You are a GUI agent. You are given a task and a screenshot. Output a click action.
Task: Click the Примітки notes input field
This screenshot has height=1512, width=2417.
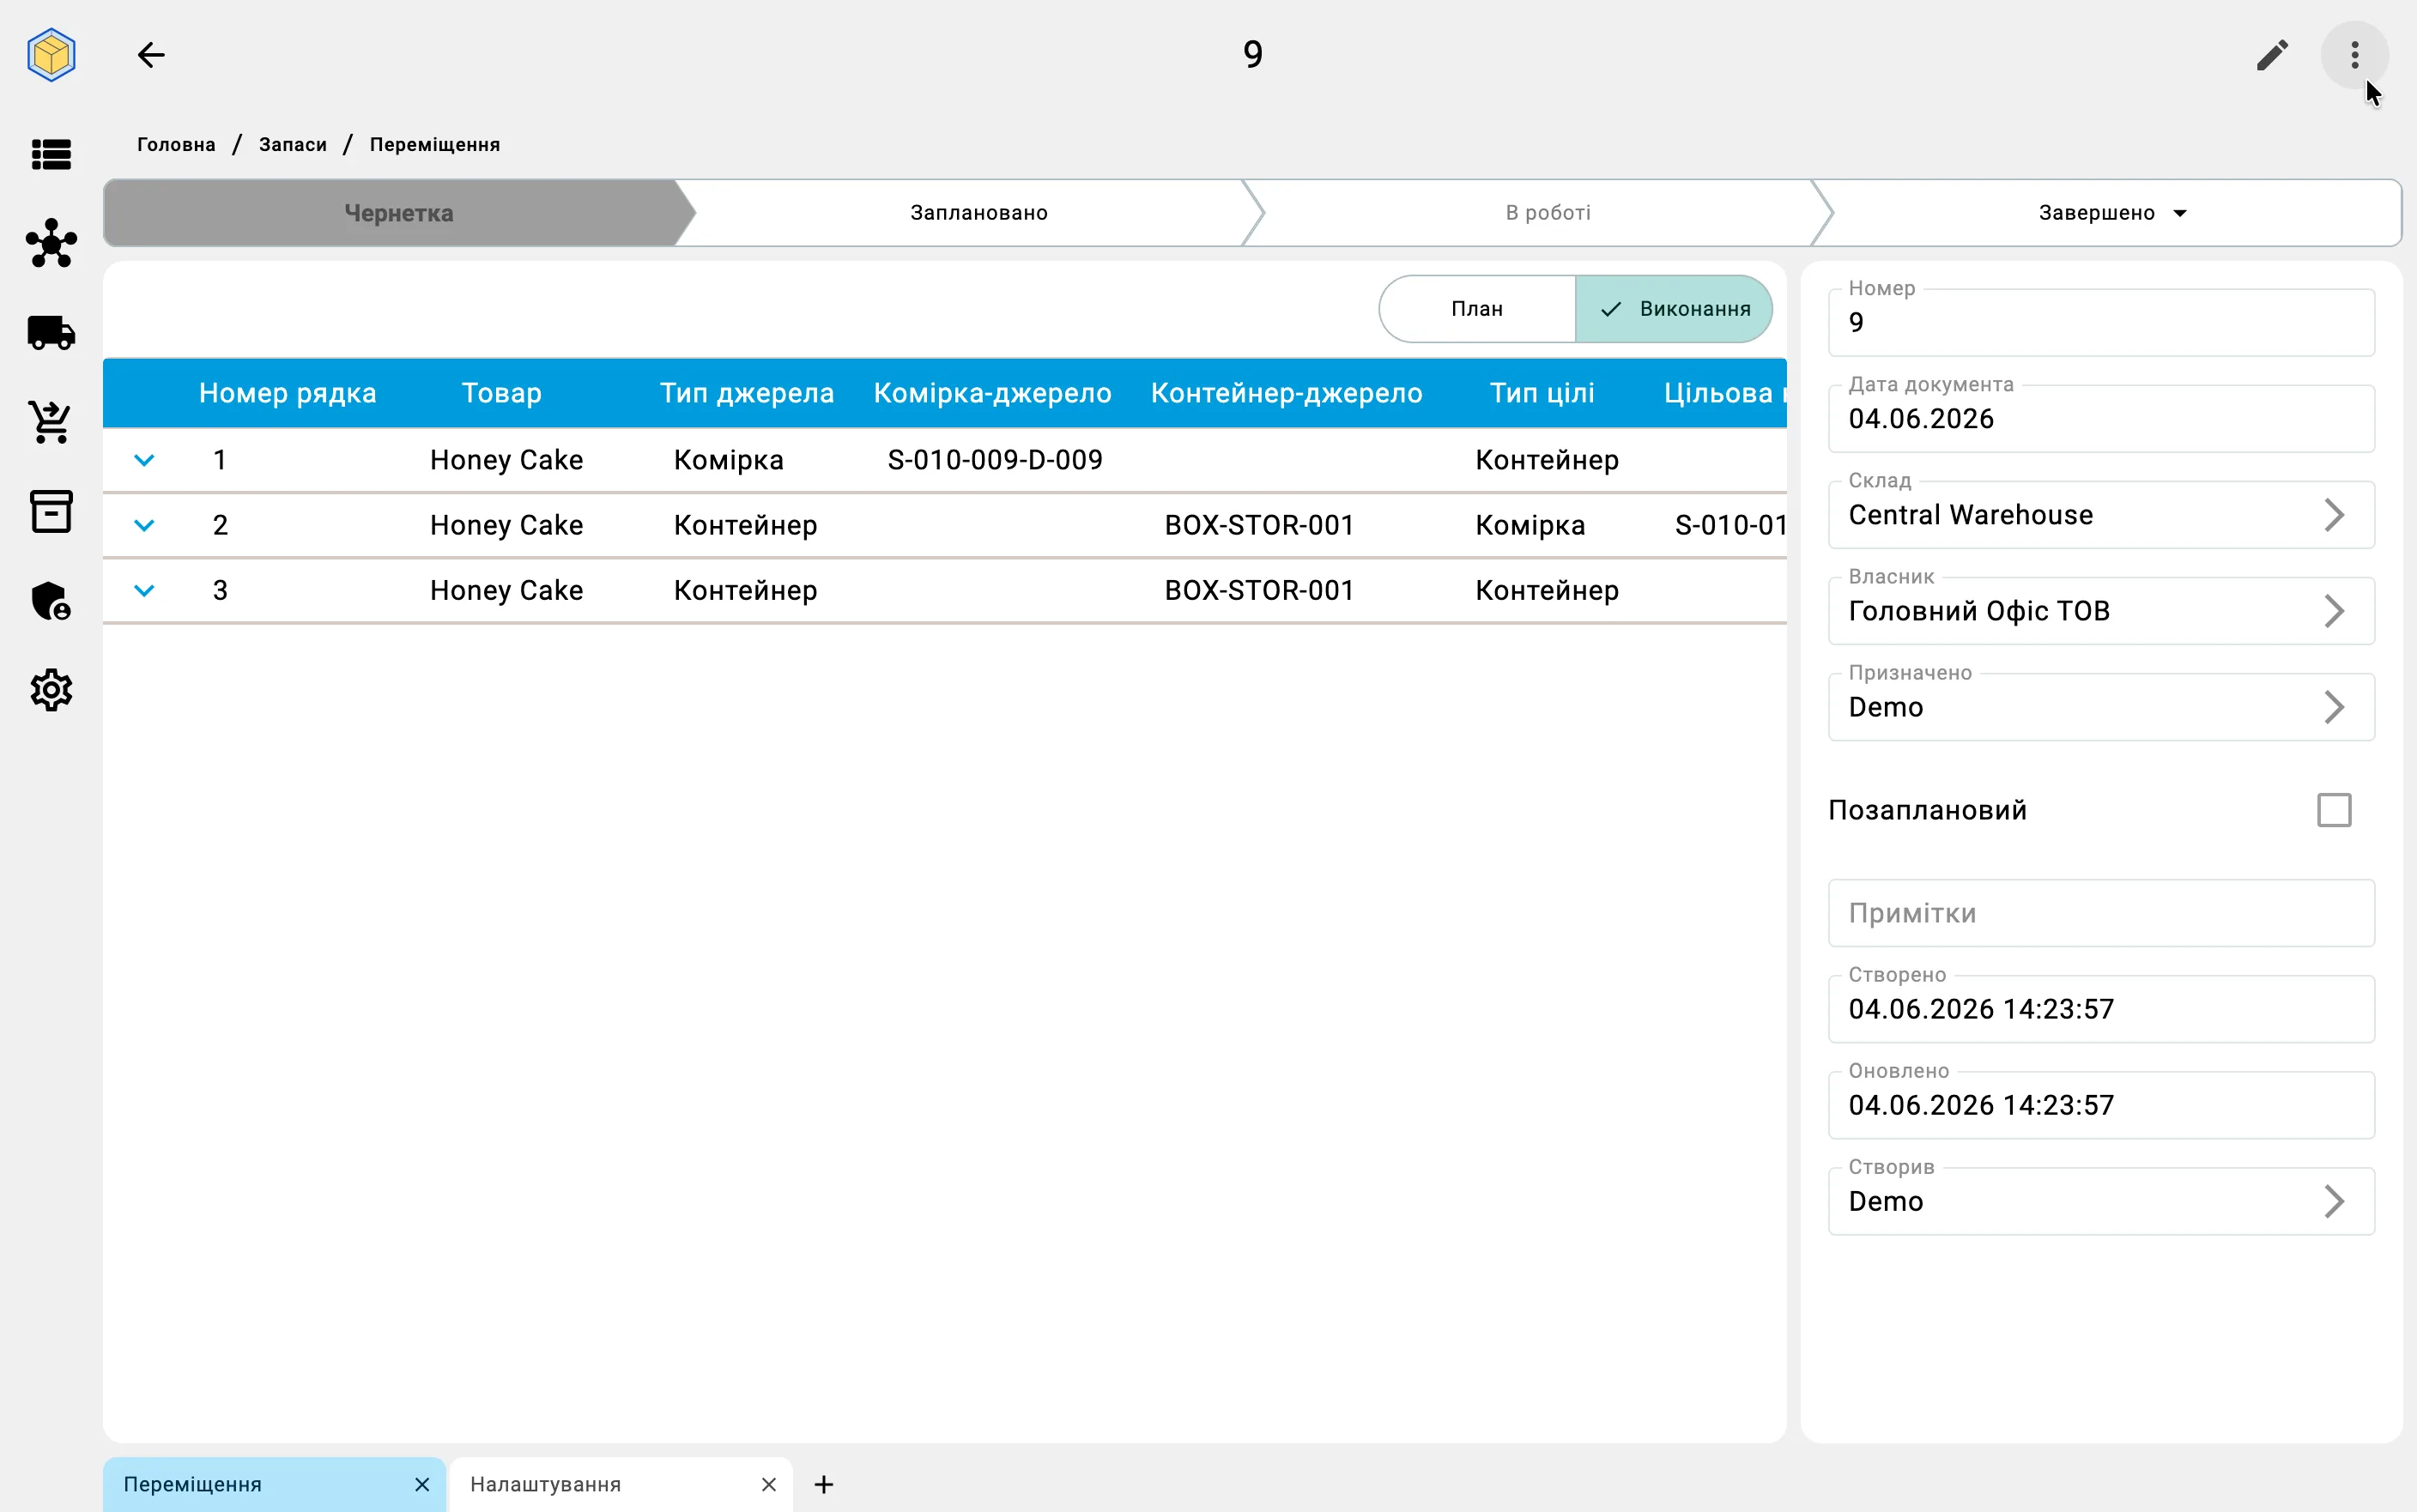[x=2101, y=913]
